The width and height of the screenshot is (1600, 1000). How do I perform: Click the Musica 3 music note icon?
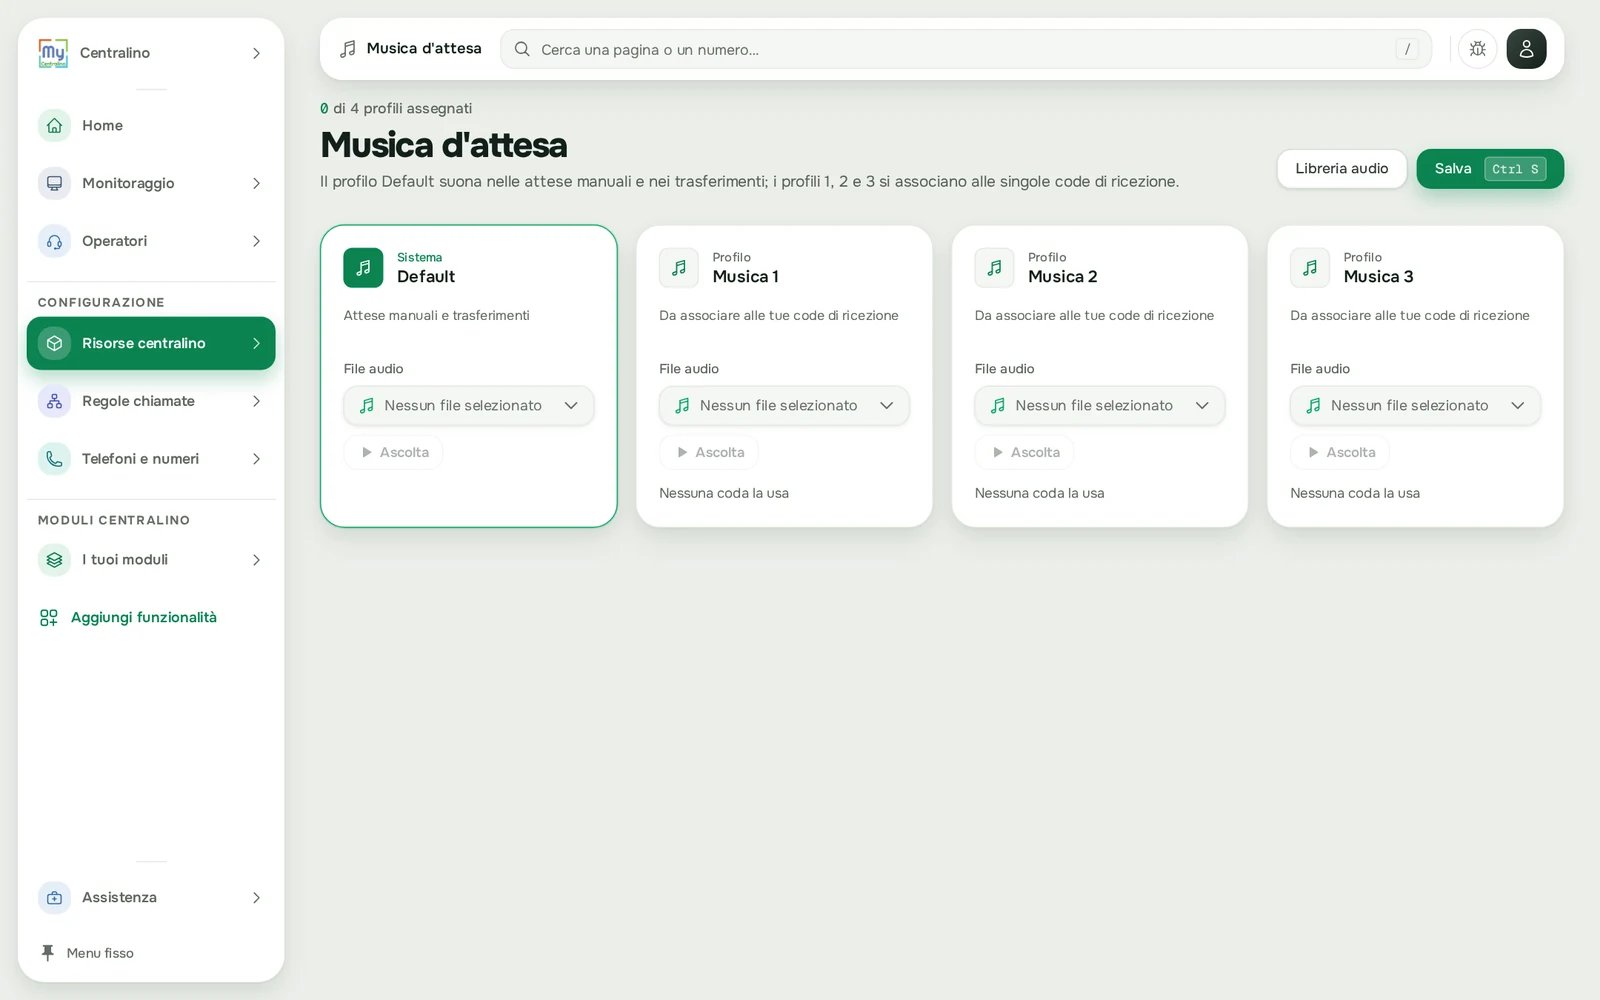1310,268
